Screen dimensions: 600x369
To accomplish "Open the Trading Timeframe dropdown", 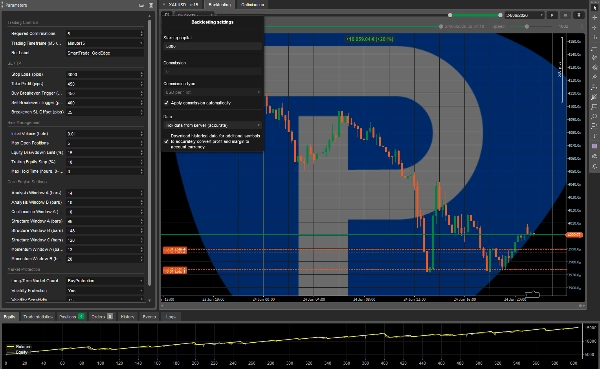I will click(105, 43).
